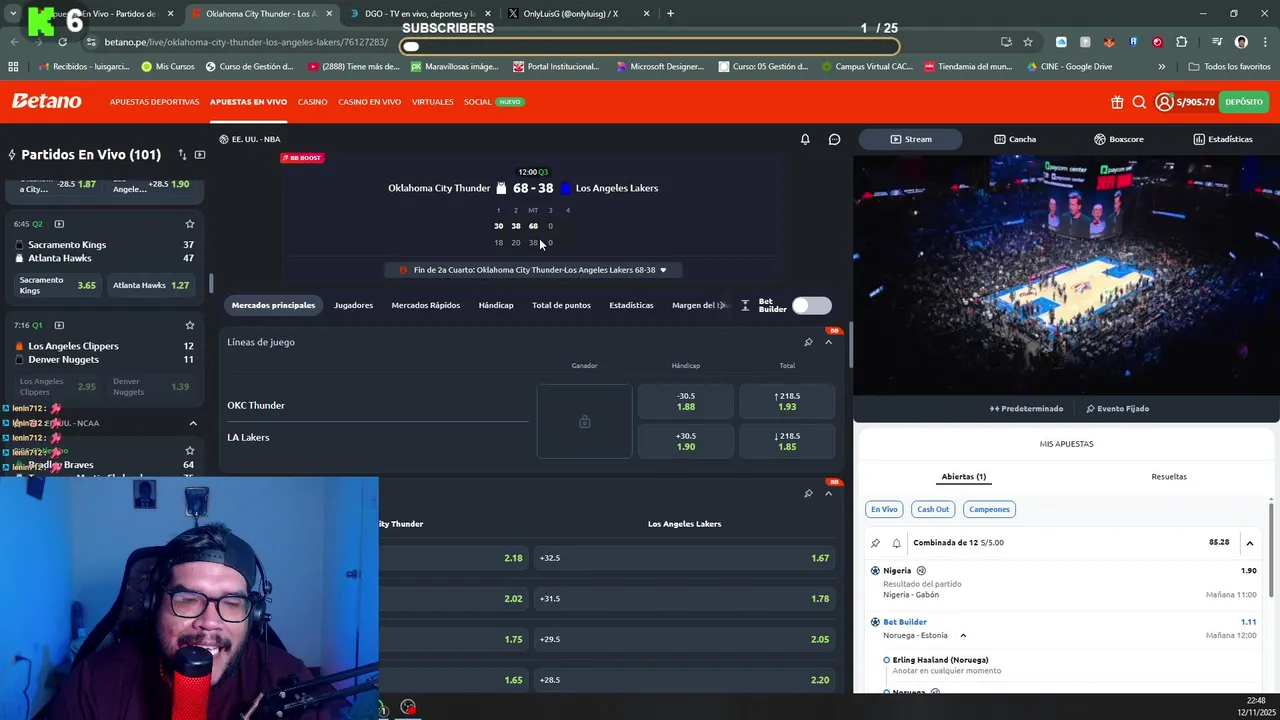Collapse the EE. UU. - NCAA group

193,423
